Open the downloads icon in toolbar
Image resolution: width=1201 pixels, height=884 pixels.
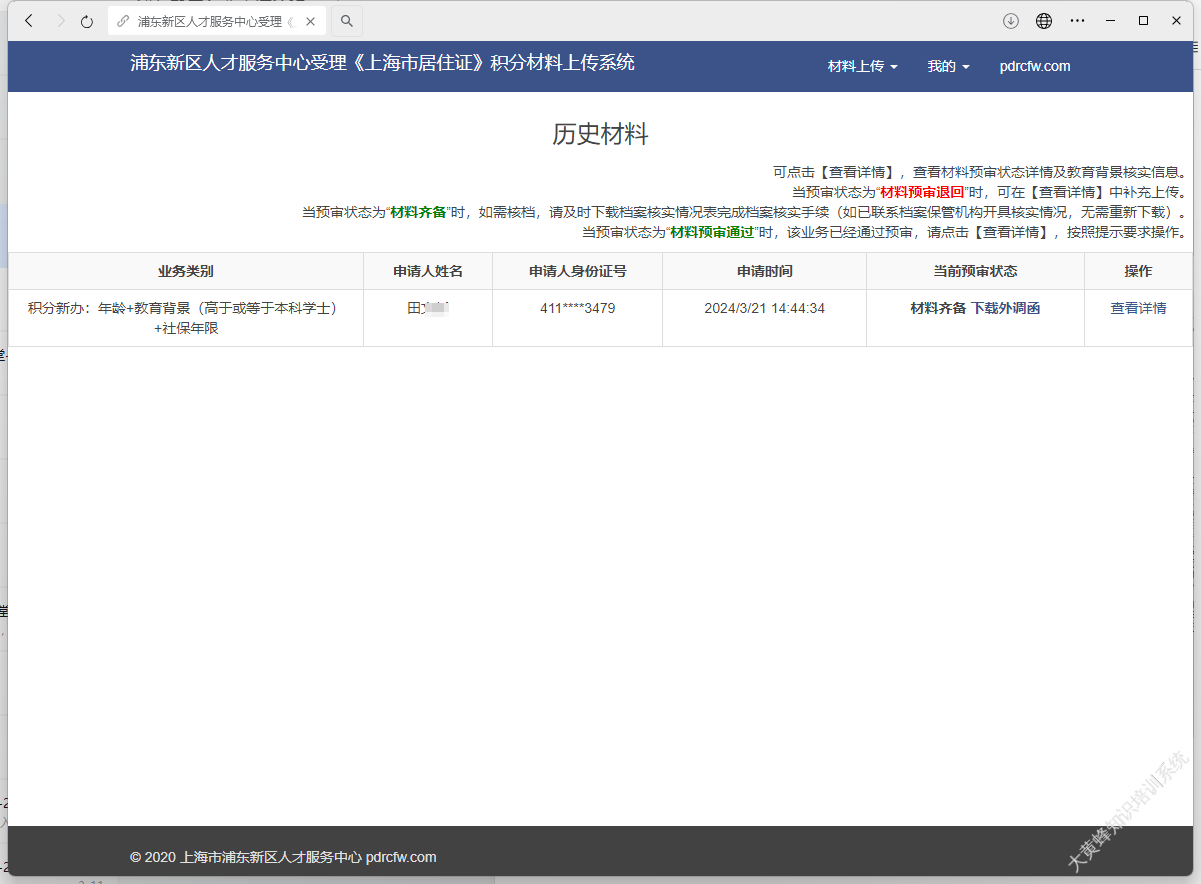click(x=1011, y=21)
